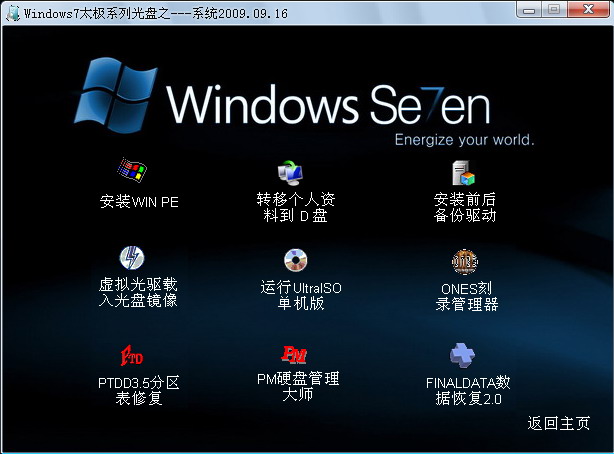
Task: Click the ONES burner round icon
Action: pos(465,261)
